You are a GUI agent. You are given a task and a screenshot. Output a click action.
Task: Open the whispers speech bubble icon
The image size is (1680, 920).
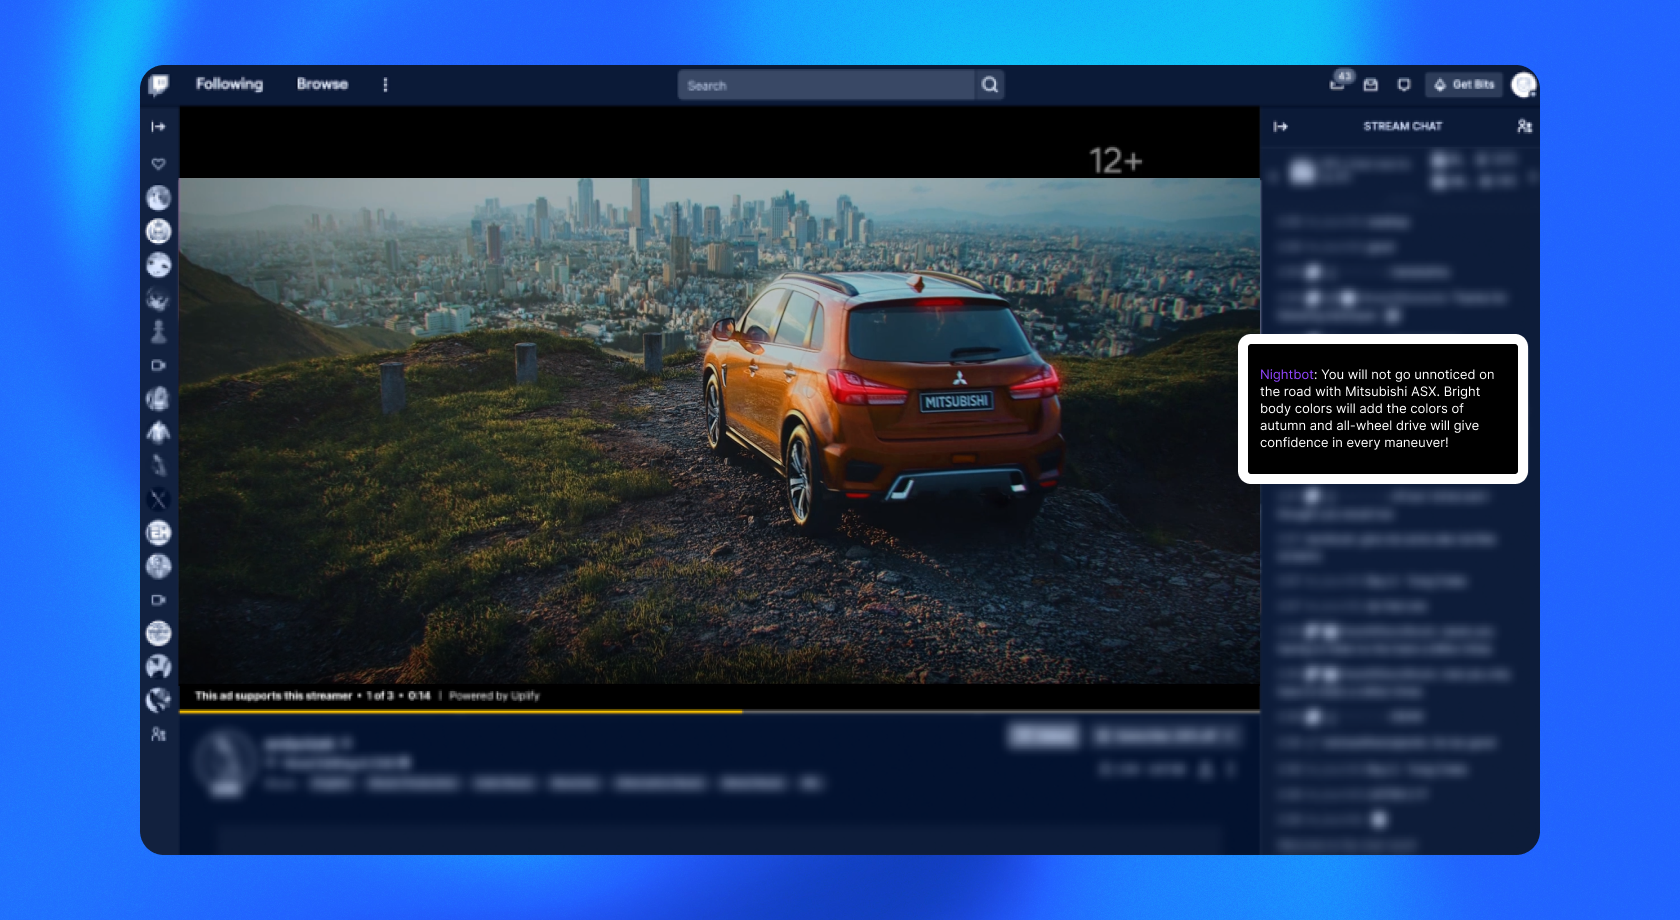point(1404,85)
